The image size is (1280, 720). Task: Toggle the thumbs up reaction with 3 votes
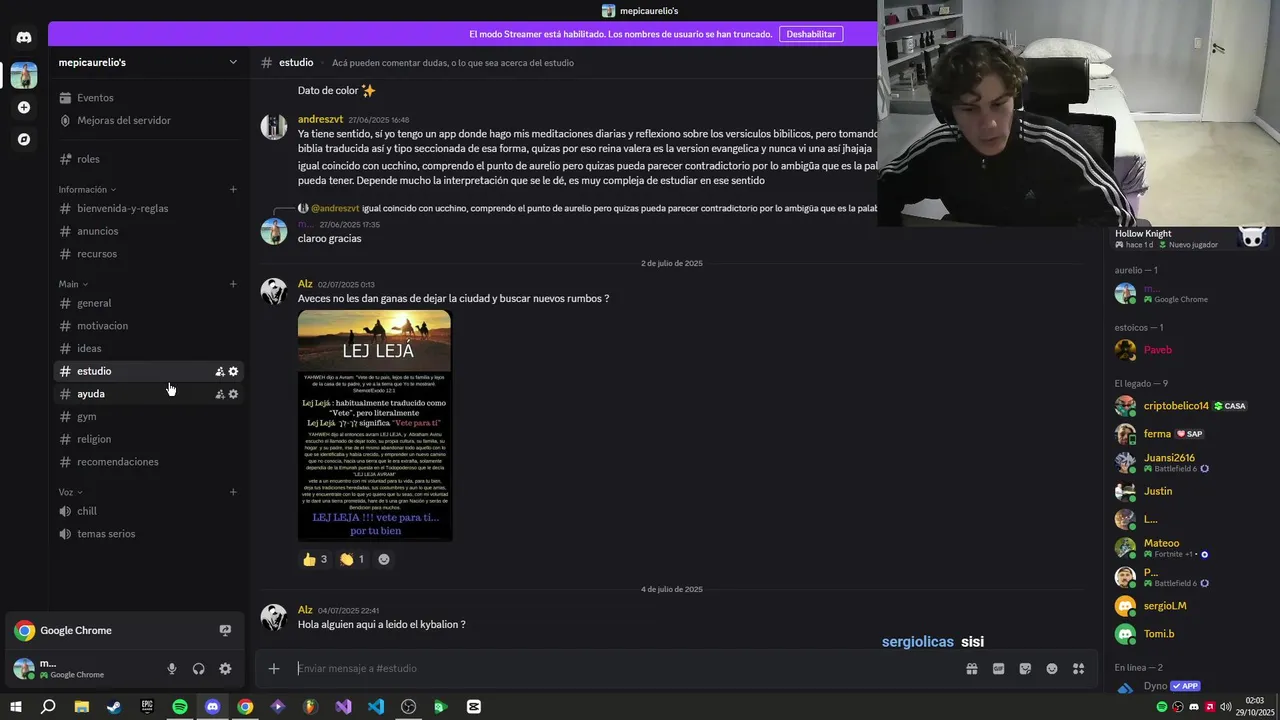tap(315, 559)
